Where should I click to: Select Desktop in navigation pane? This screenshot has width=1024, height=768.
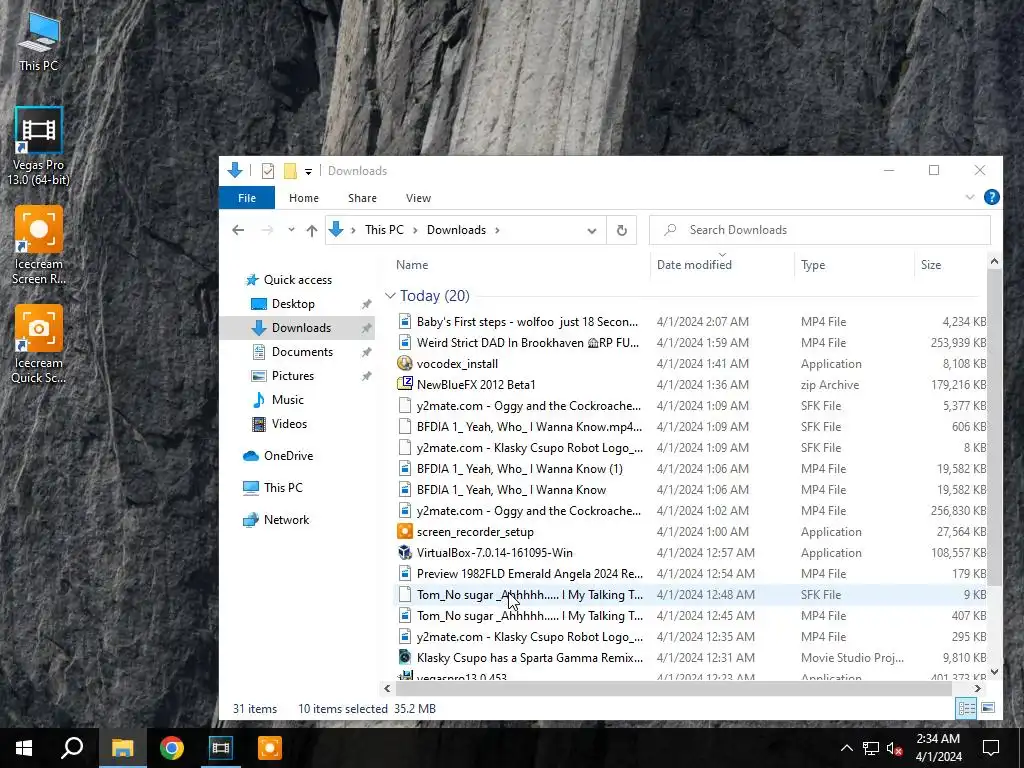(293, 304)
